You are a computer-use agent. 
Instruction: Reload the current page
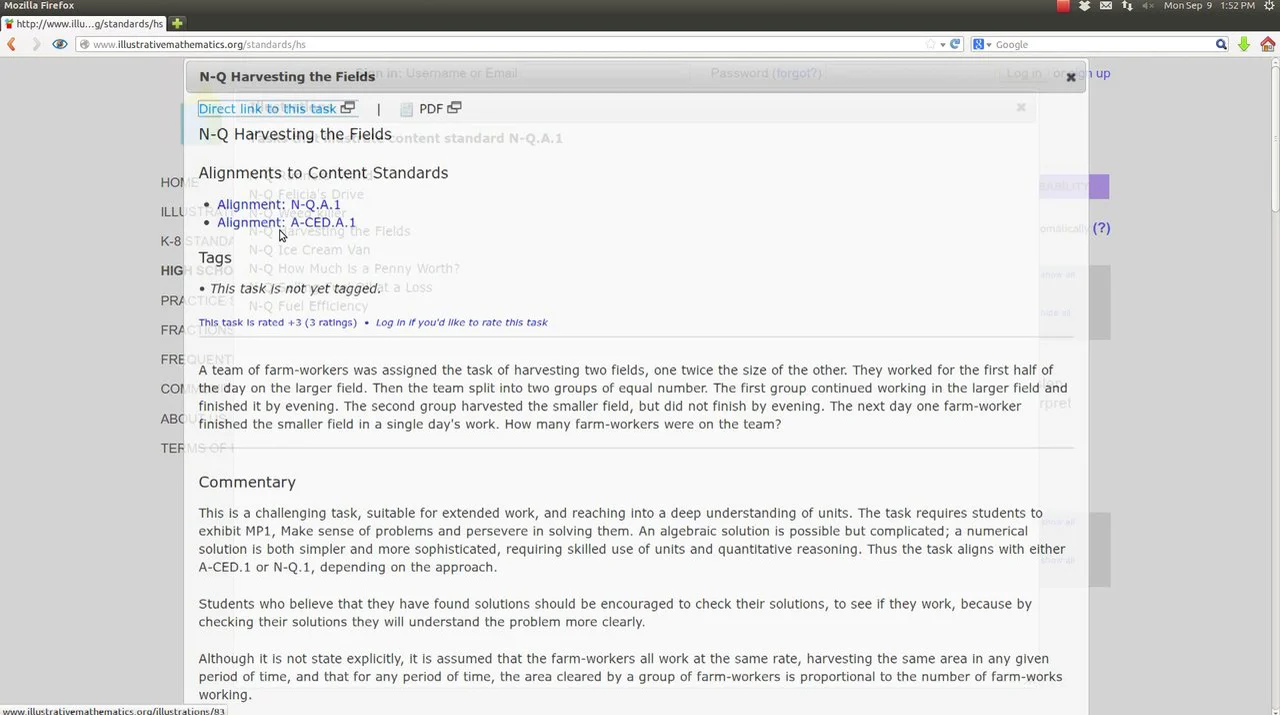click(955, 44)
